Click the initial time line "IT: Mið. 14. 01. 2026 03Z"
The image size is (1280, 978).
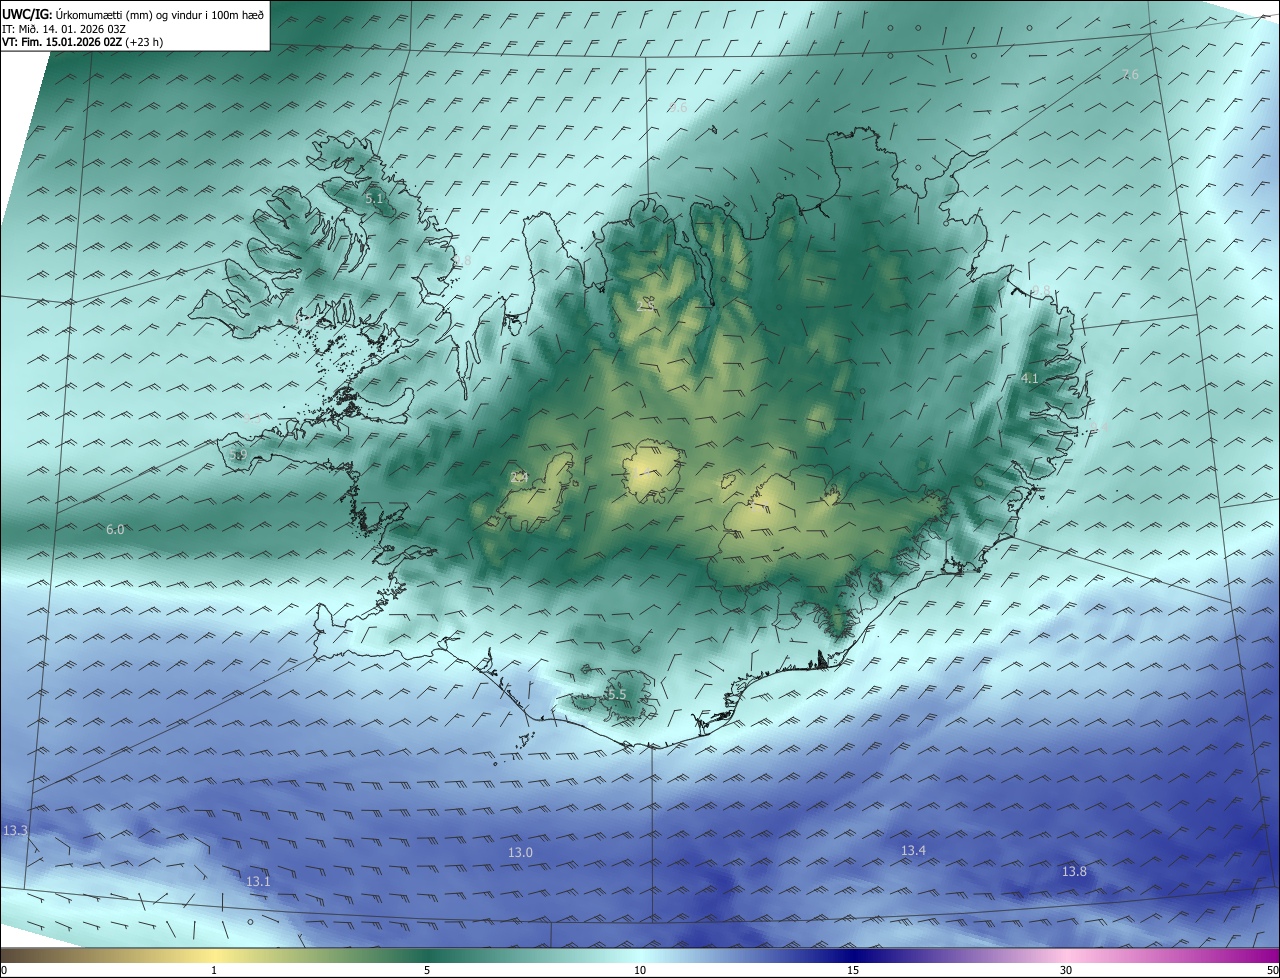pos(65,28)
